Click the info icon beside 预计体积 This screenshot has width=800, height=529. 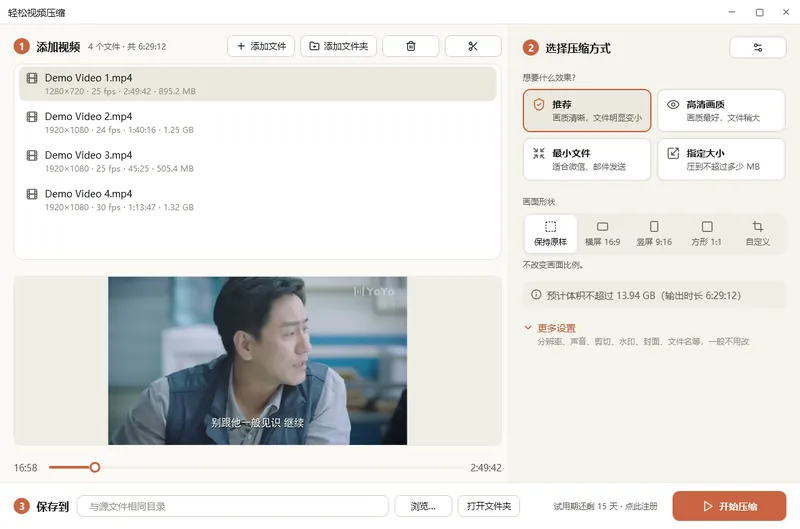click(536, 295)
